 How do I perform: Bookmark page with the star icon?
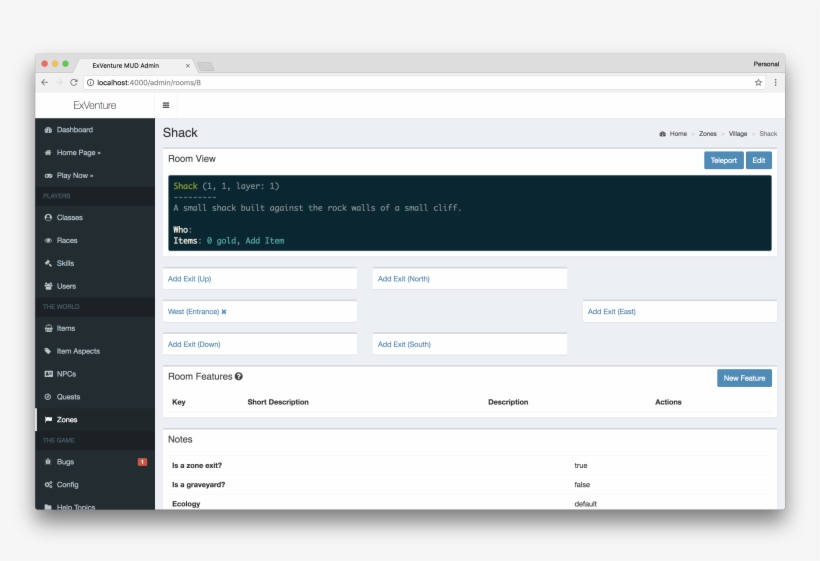point(758,83)
